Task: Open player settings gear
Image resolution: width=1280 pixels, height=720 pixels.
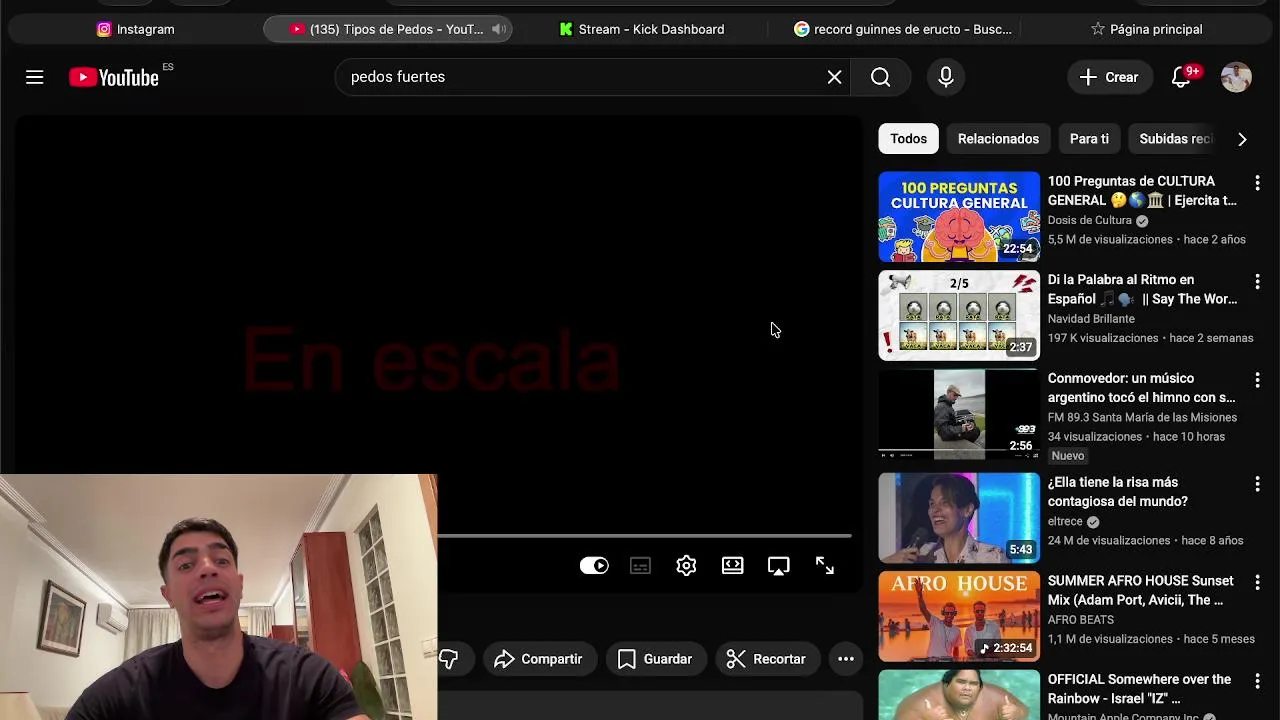Action: point(686,566)
